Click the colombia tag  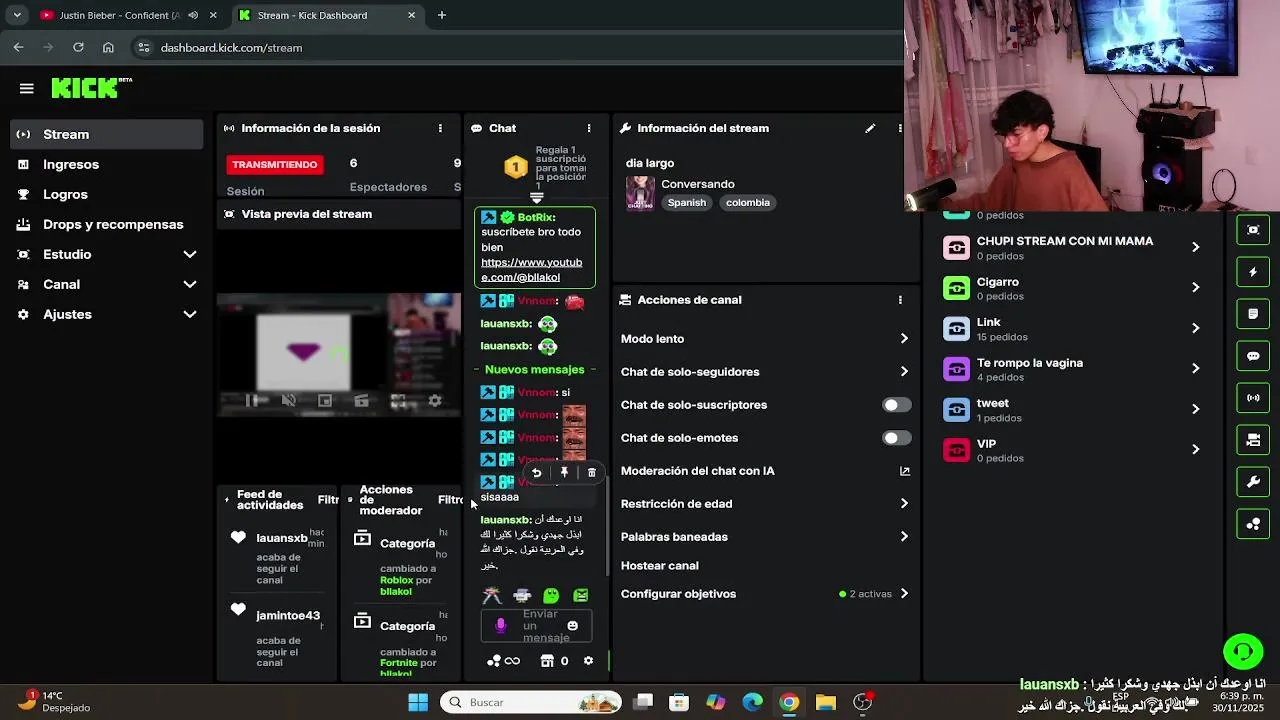[748, 203]
